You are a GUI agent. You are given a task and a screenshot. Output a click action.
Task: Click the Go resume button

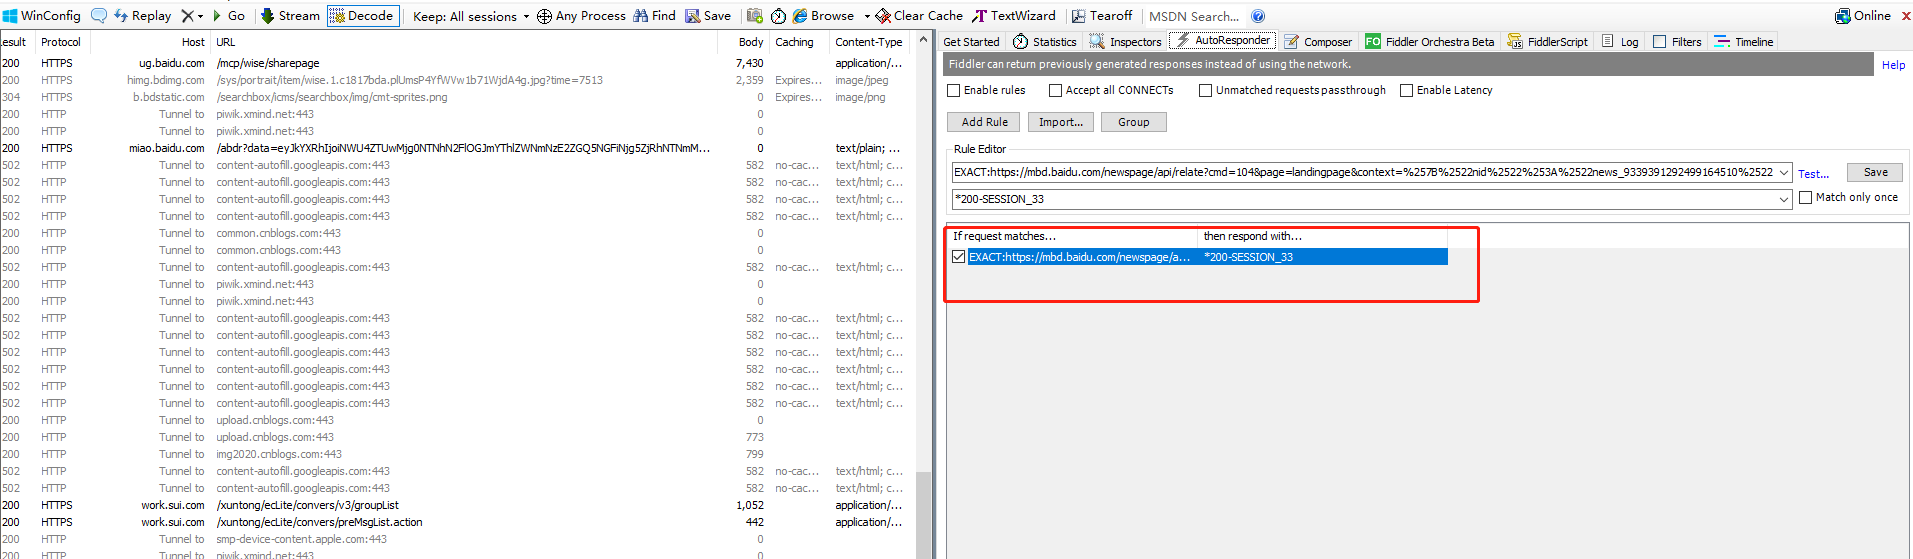228,16
